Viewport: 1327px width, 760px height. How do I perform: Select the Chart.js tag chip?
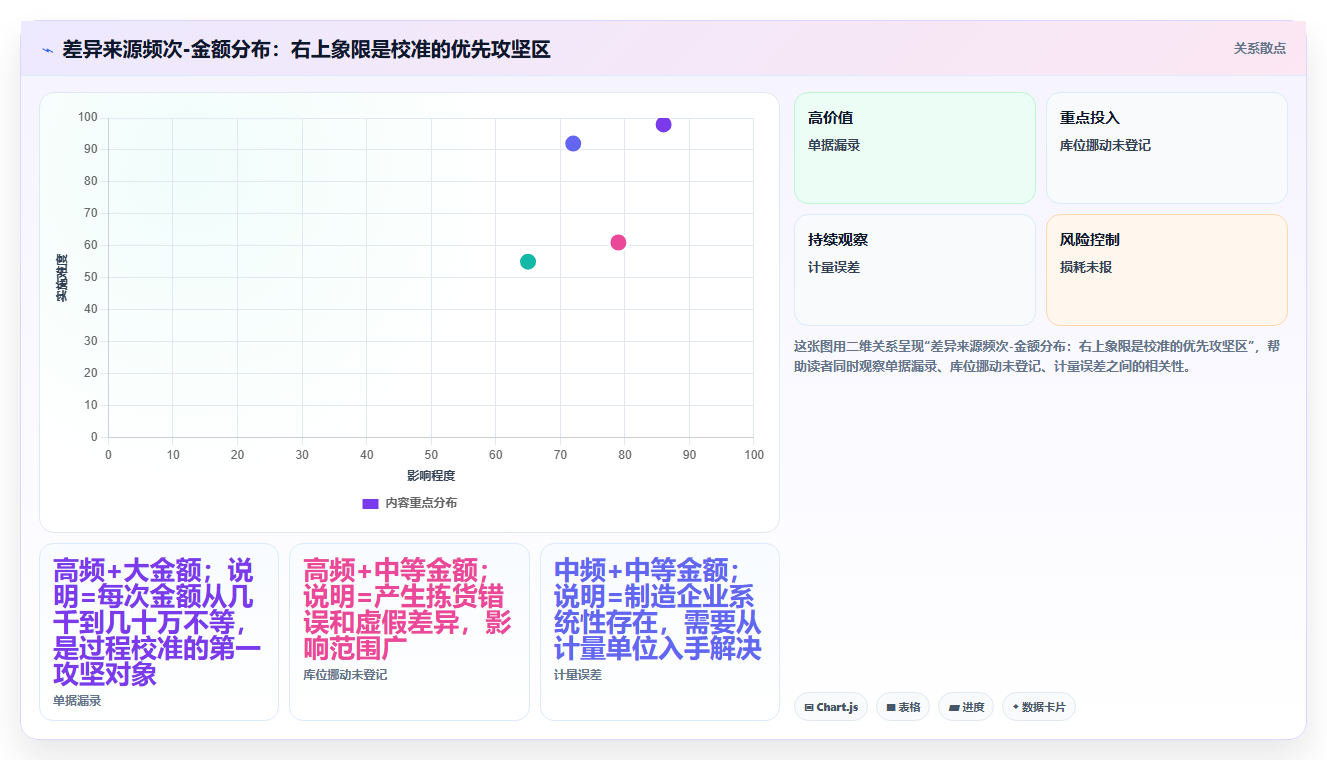(831, 707)
